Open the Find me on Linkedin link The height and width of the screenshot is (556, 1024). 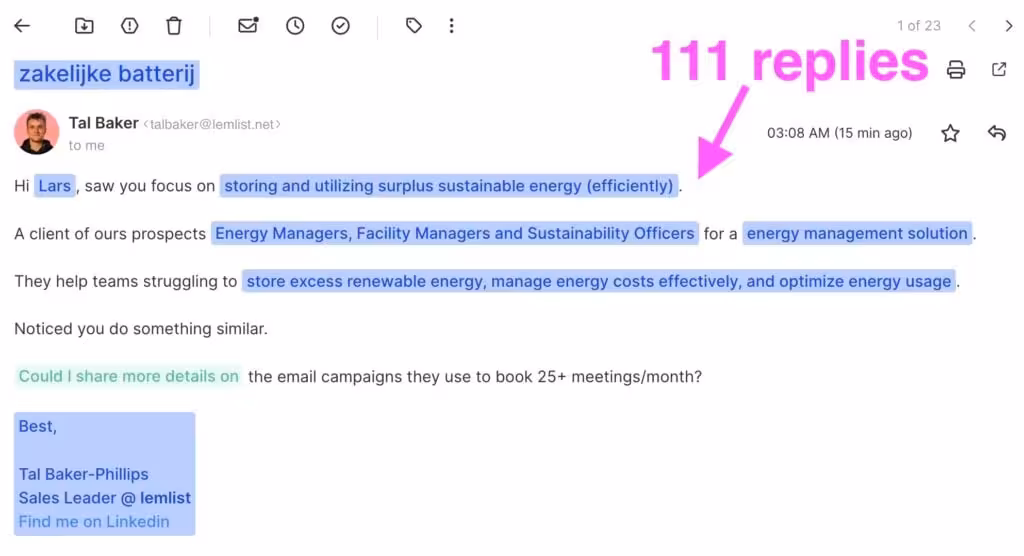pos(94,521)
